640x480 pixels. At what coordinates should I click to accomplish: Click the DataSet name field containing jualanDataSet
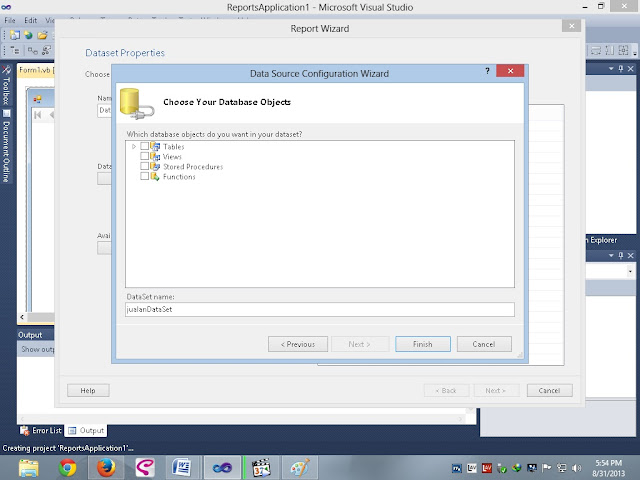coord(320,309)
